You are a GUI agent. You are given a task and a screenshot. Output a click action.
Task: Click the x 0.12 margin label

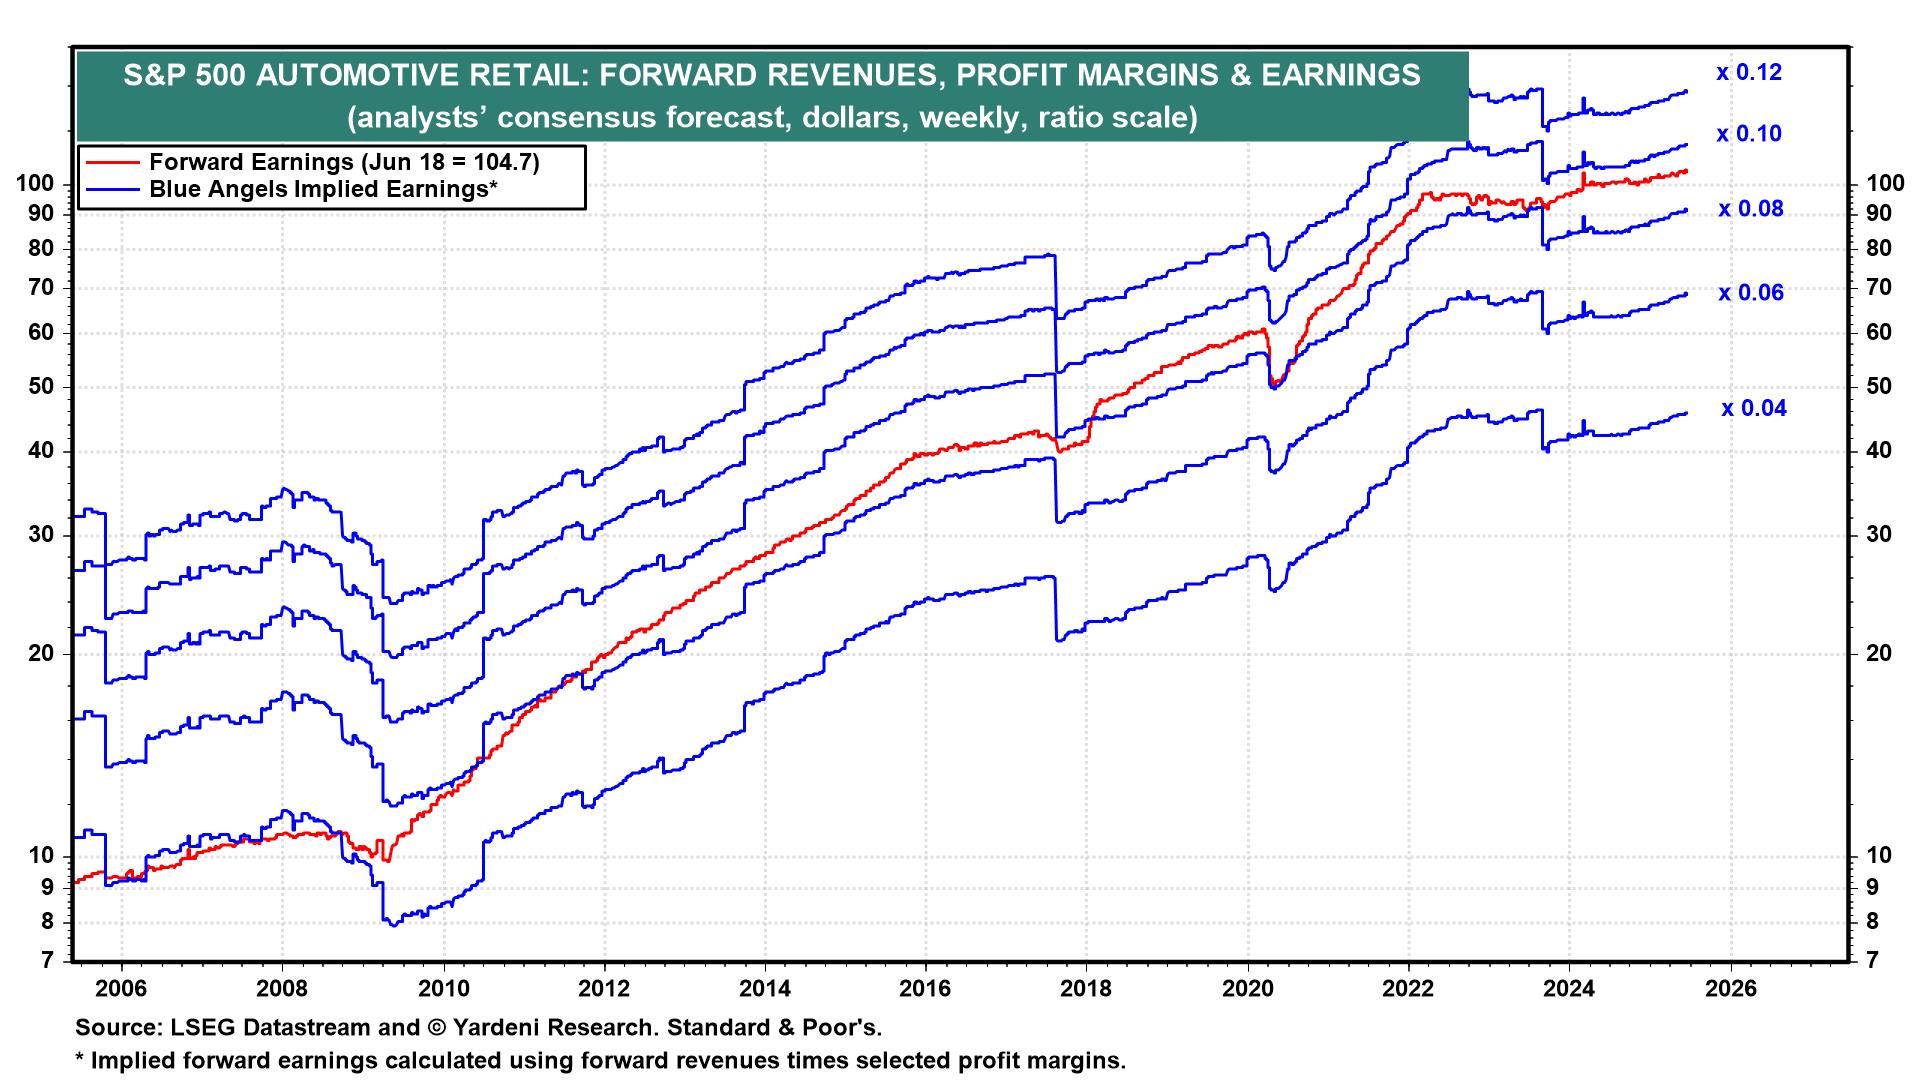1749,73
